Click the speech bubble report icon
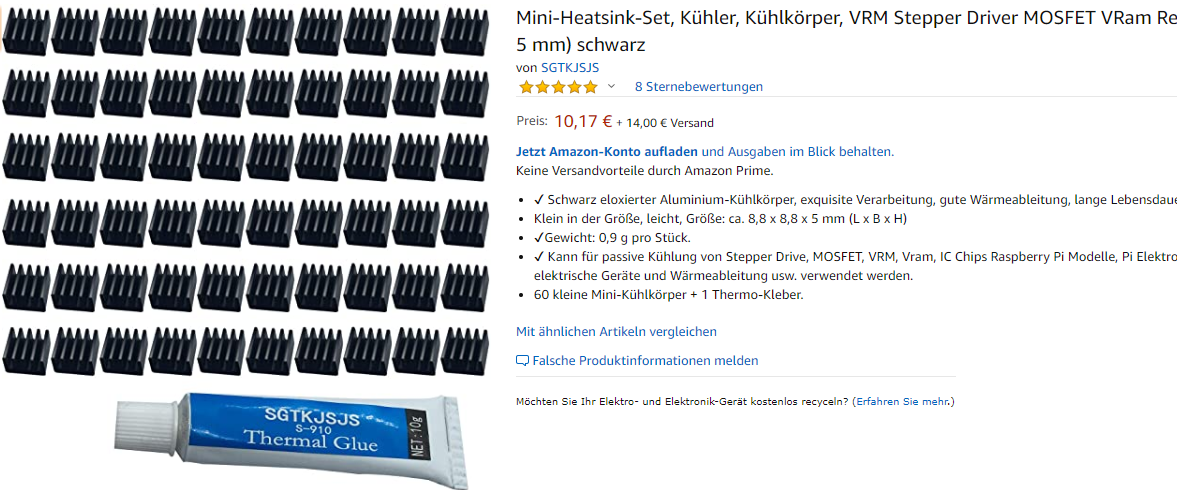This screenshot has height=490, width=1177. click(x=523, y=361)
